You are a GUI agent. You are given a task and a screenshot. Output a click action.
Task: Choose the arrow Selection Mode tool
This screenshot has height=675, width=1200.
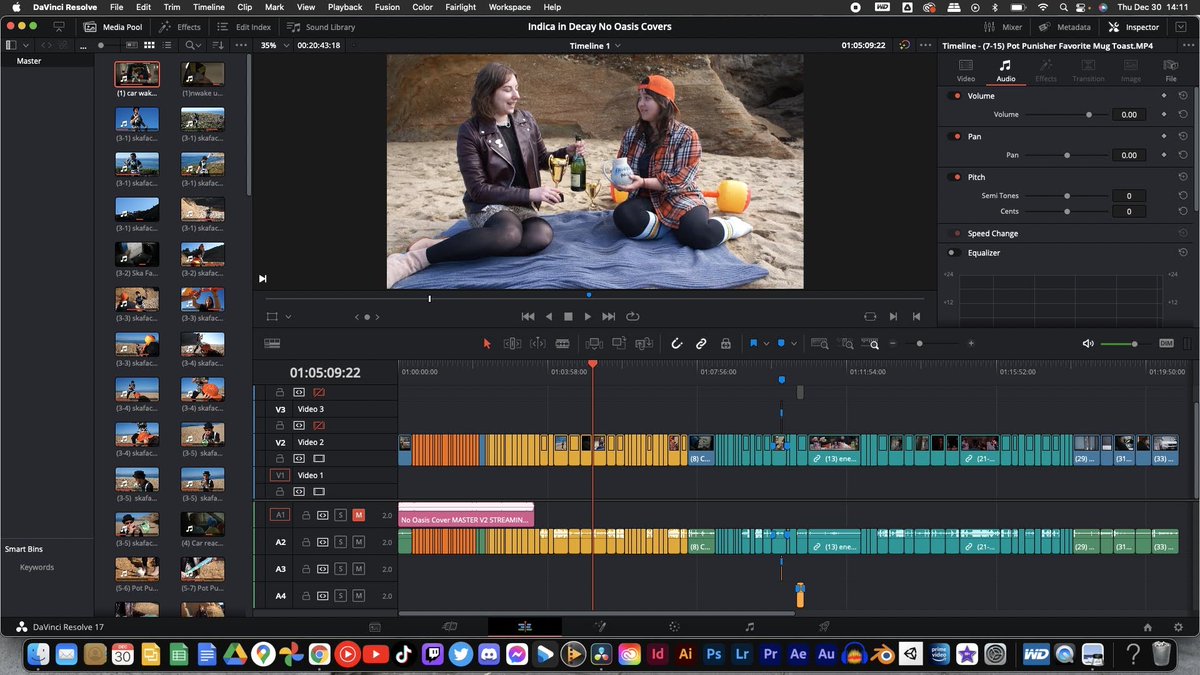coord(487,343)
